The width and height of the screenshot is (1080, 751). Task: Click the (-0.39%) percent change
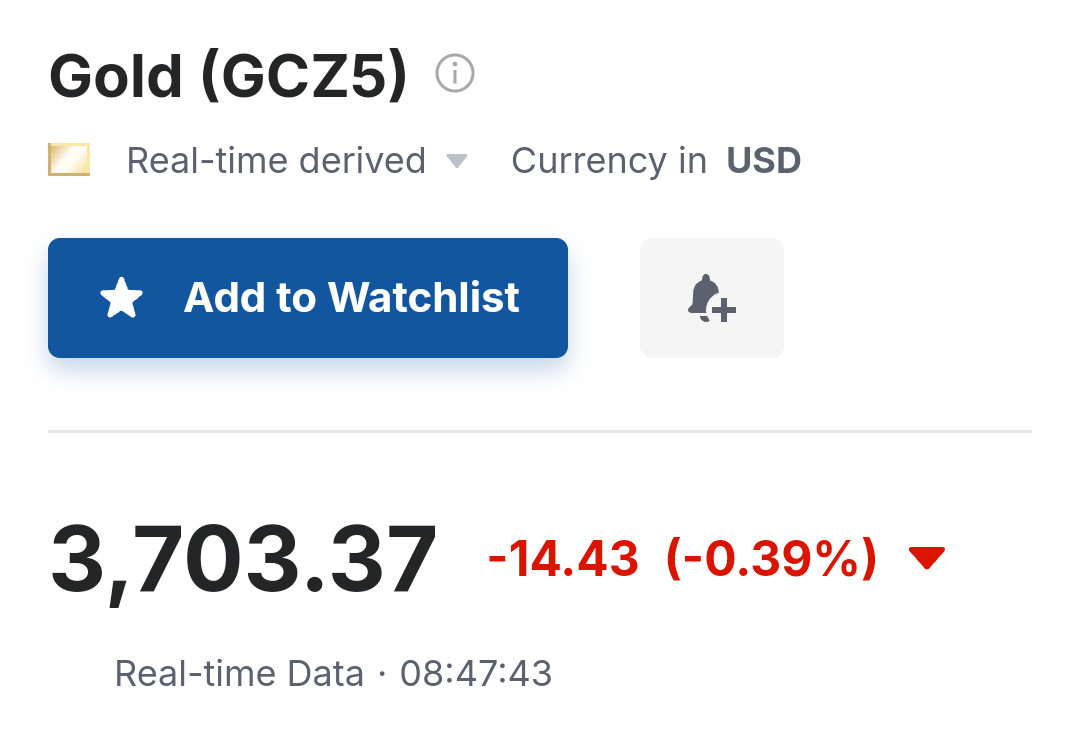click(x=771, y=558)
